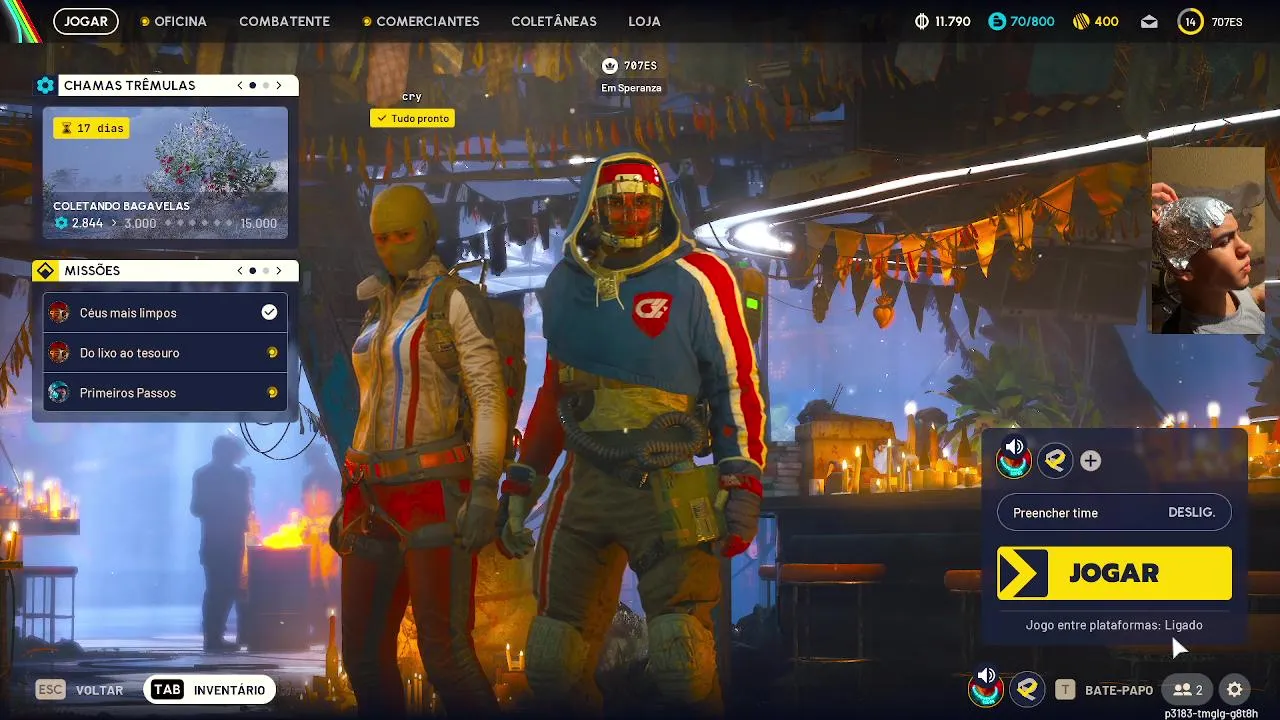Open the LOJA tab
The height and width of the screenshot is (720, 1280).
pos(644,21)
